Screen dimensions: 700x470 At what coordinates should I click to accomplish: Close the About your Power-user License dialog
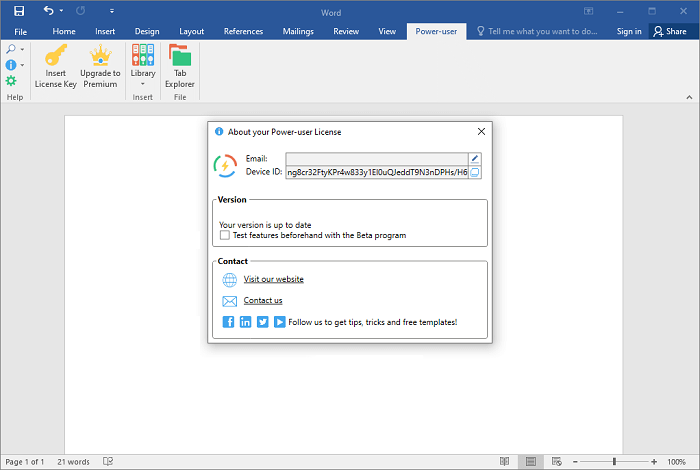(481, 131)
